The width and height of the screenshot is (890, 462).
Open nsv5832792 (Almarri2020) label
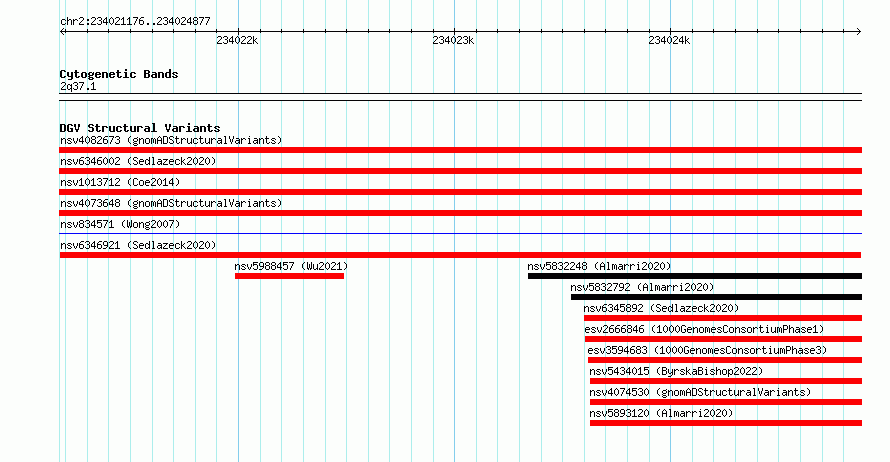pos(642,287)
